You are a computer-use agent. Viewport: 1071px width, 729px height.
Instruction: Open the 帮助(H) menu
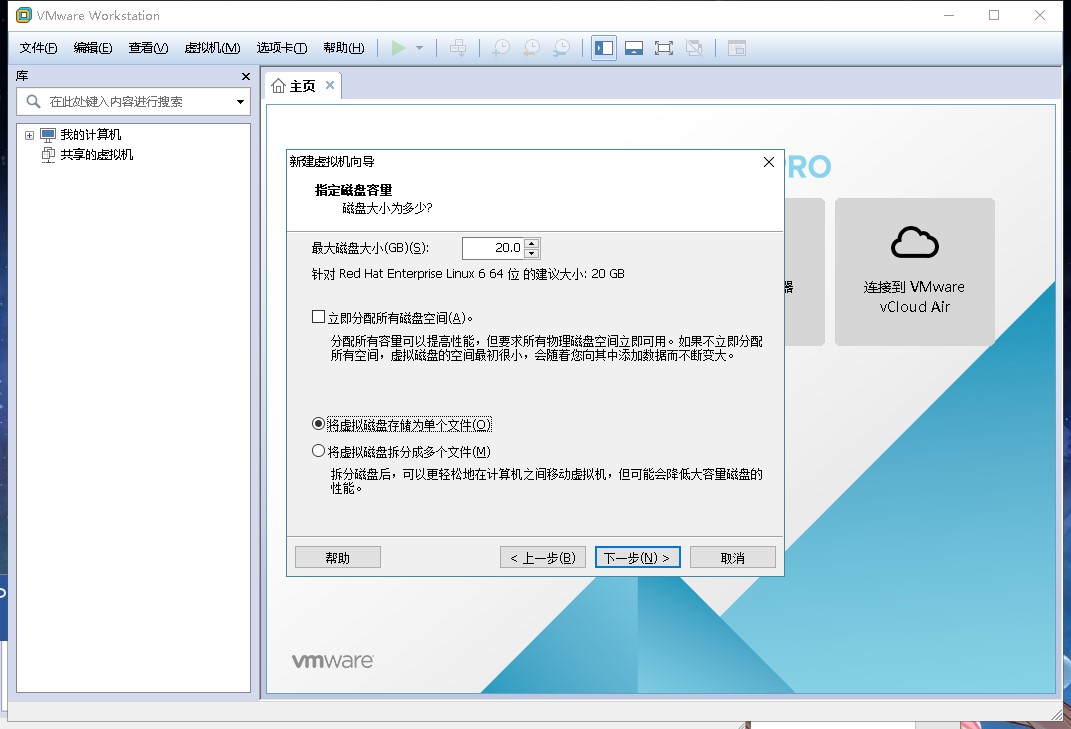pos(344,48)
